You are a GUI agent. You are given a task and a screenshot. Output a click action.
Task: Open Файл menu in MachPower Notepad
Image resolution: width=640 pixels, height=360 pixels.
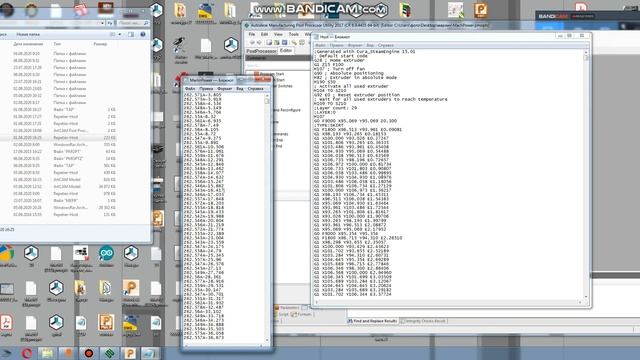(190, 89)
